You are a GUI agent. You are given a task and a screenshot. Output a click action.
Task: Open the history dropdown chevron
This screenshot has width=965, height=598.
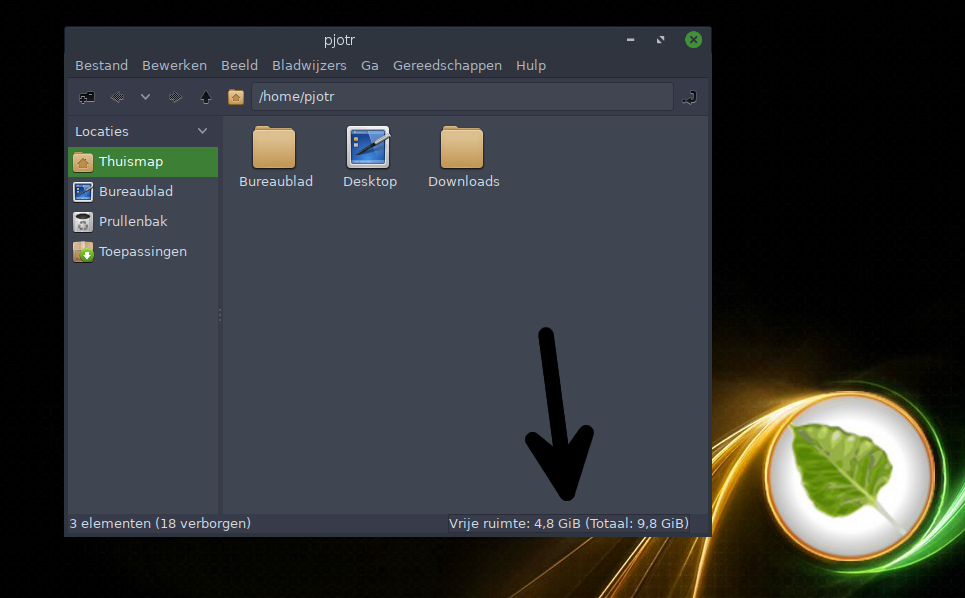coord(145,97)
